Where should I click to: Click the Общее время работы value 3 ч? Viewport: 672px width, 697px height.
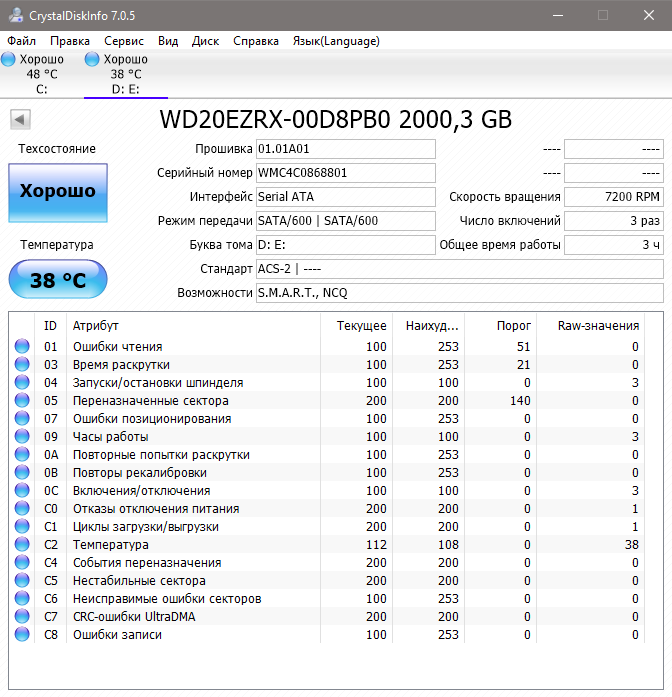click(x=614, y=245)
